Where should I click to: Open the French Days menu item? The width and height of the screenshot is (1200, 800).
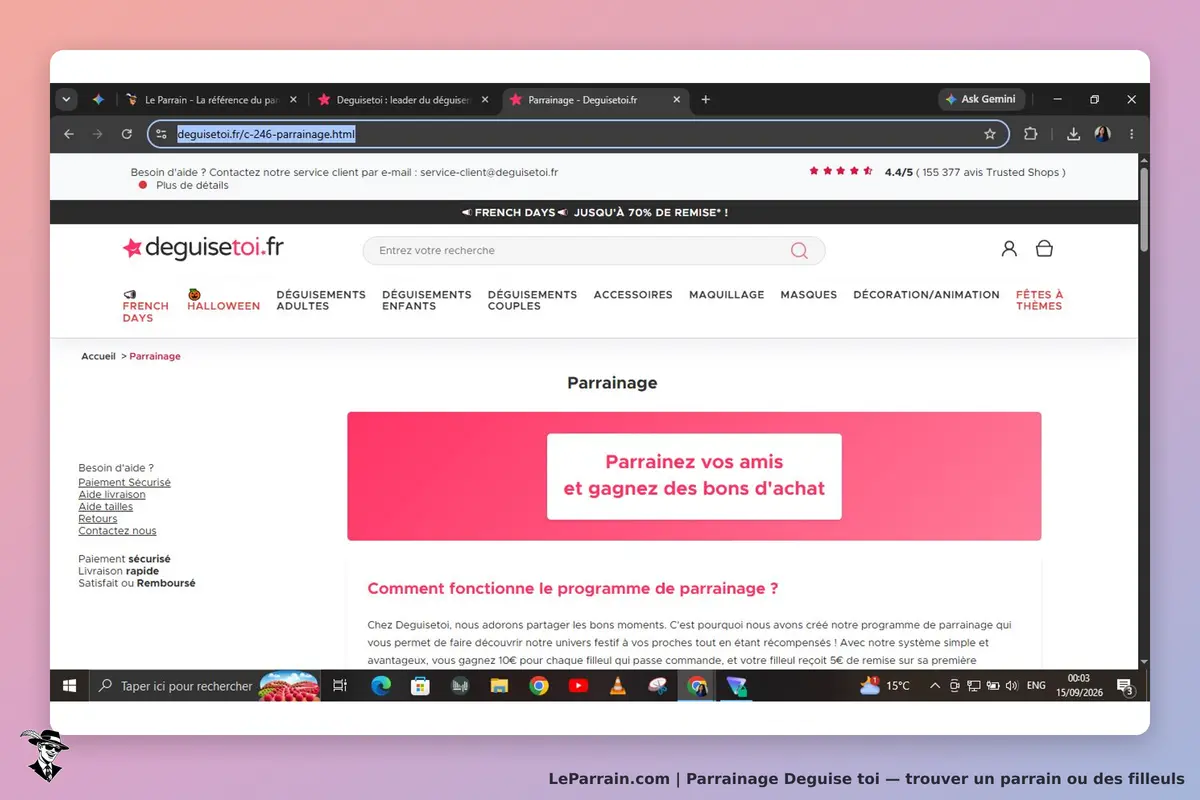coord(146,306)
